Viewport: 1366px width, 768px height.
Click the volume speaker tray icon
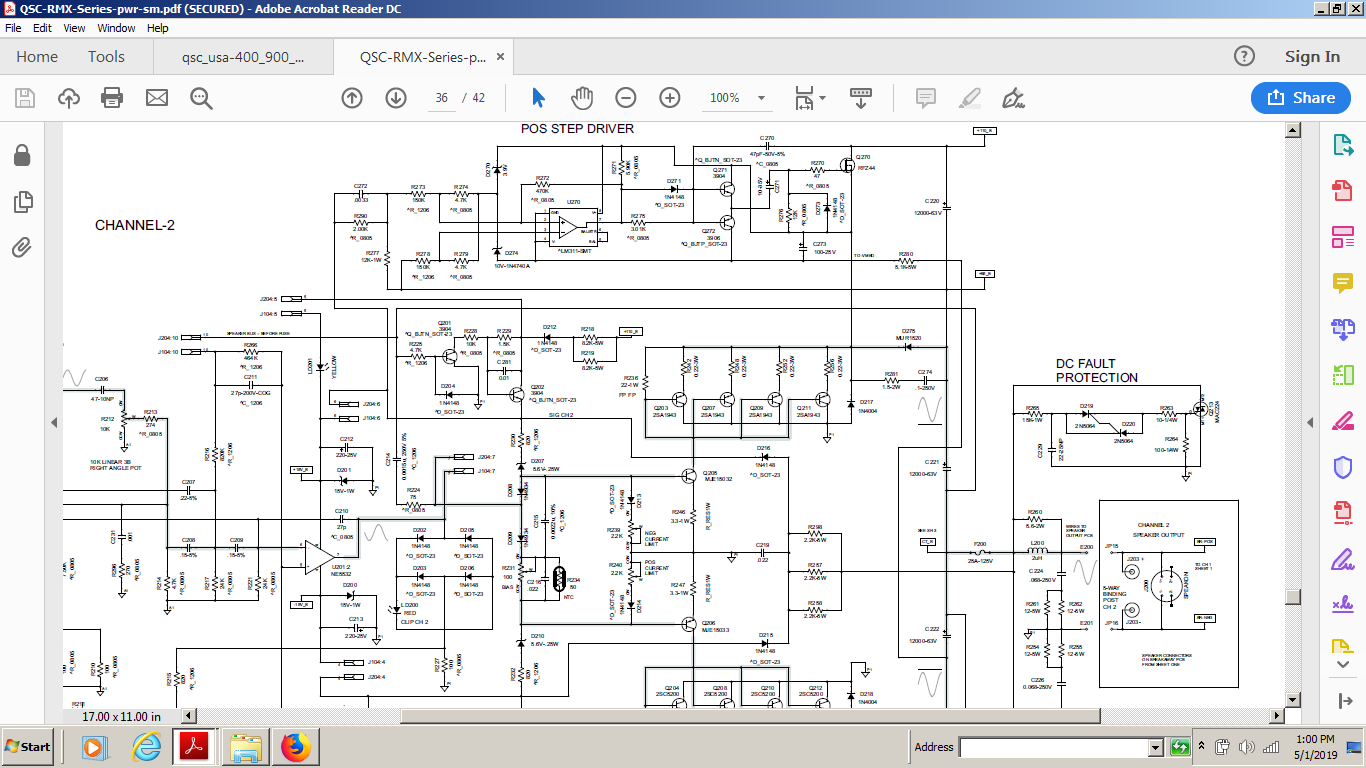tap(1246, 747)
